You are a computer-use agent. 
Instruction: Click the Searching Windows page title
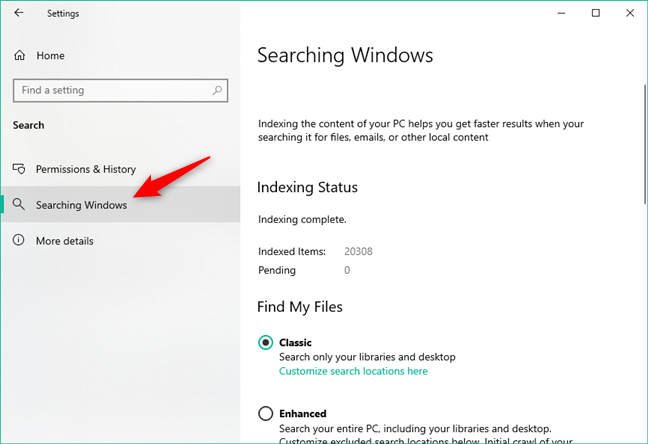coord(345,55)
